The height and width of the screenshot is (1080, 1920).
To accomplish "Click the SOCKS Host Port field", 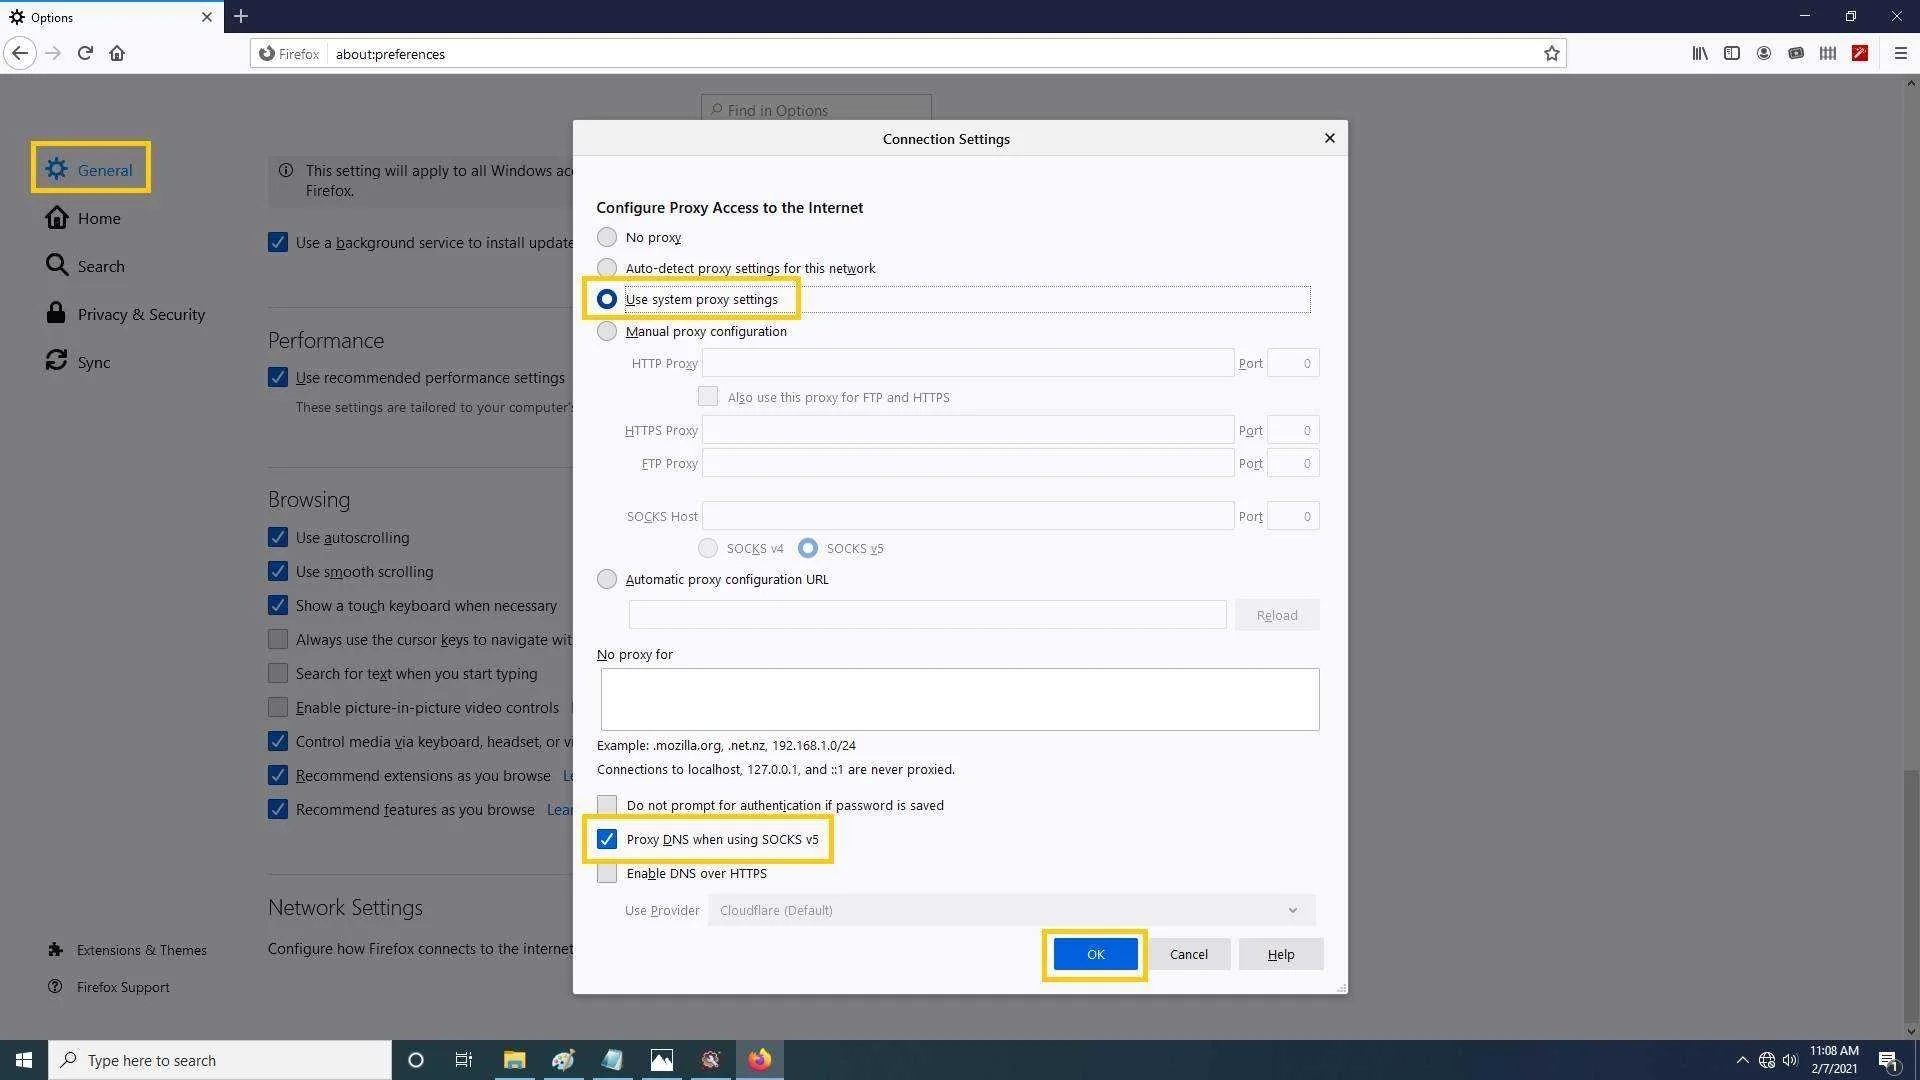I will tap(1292, 516).
